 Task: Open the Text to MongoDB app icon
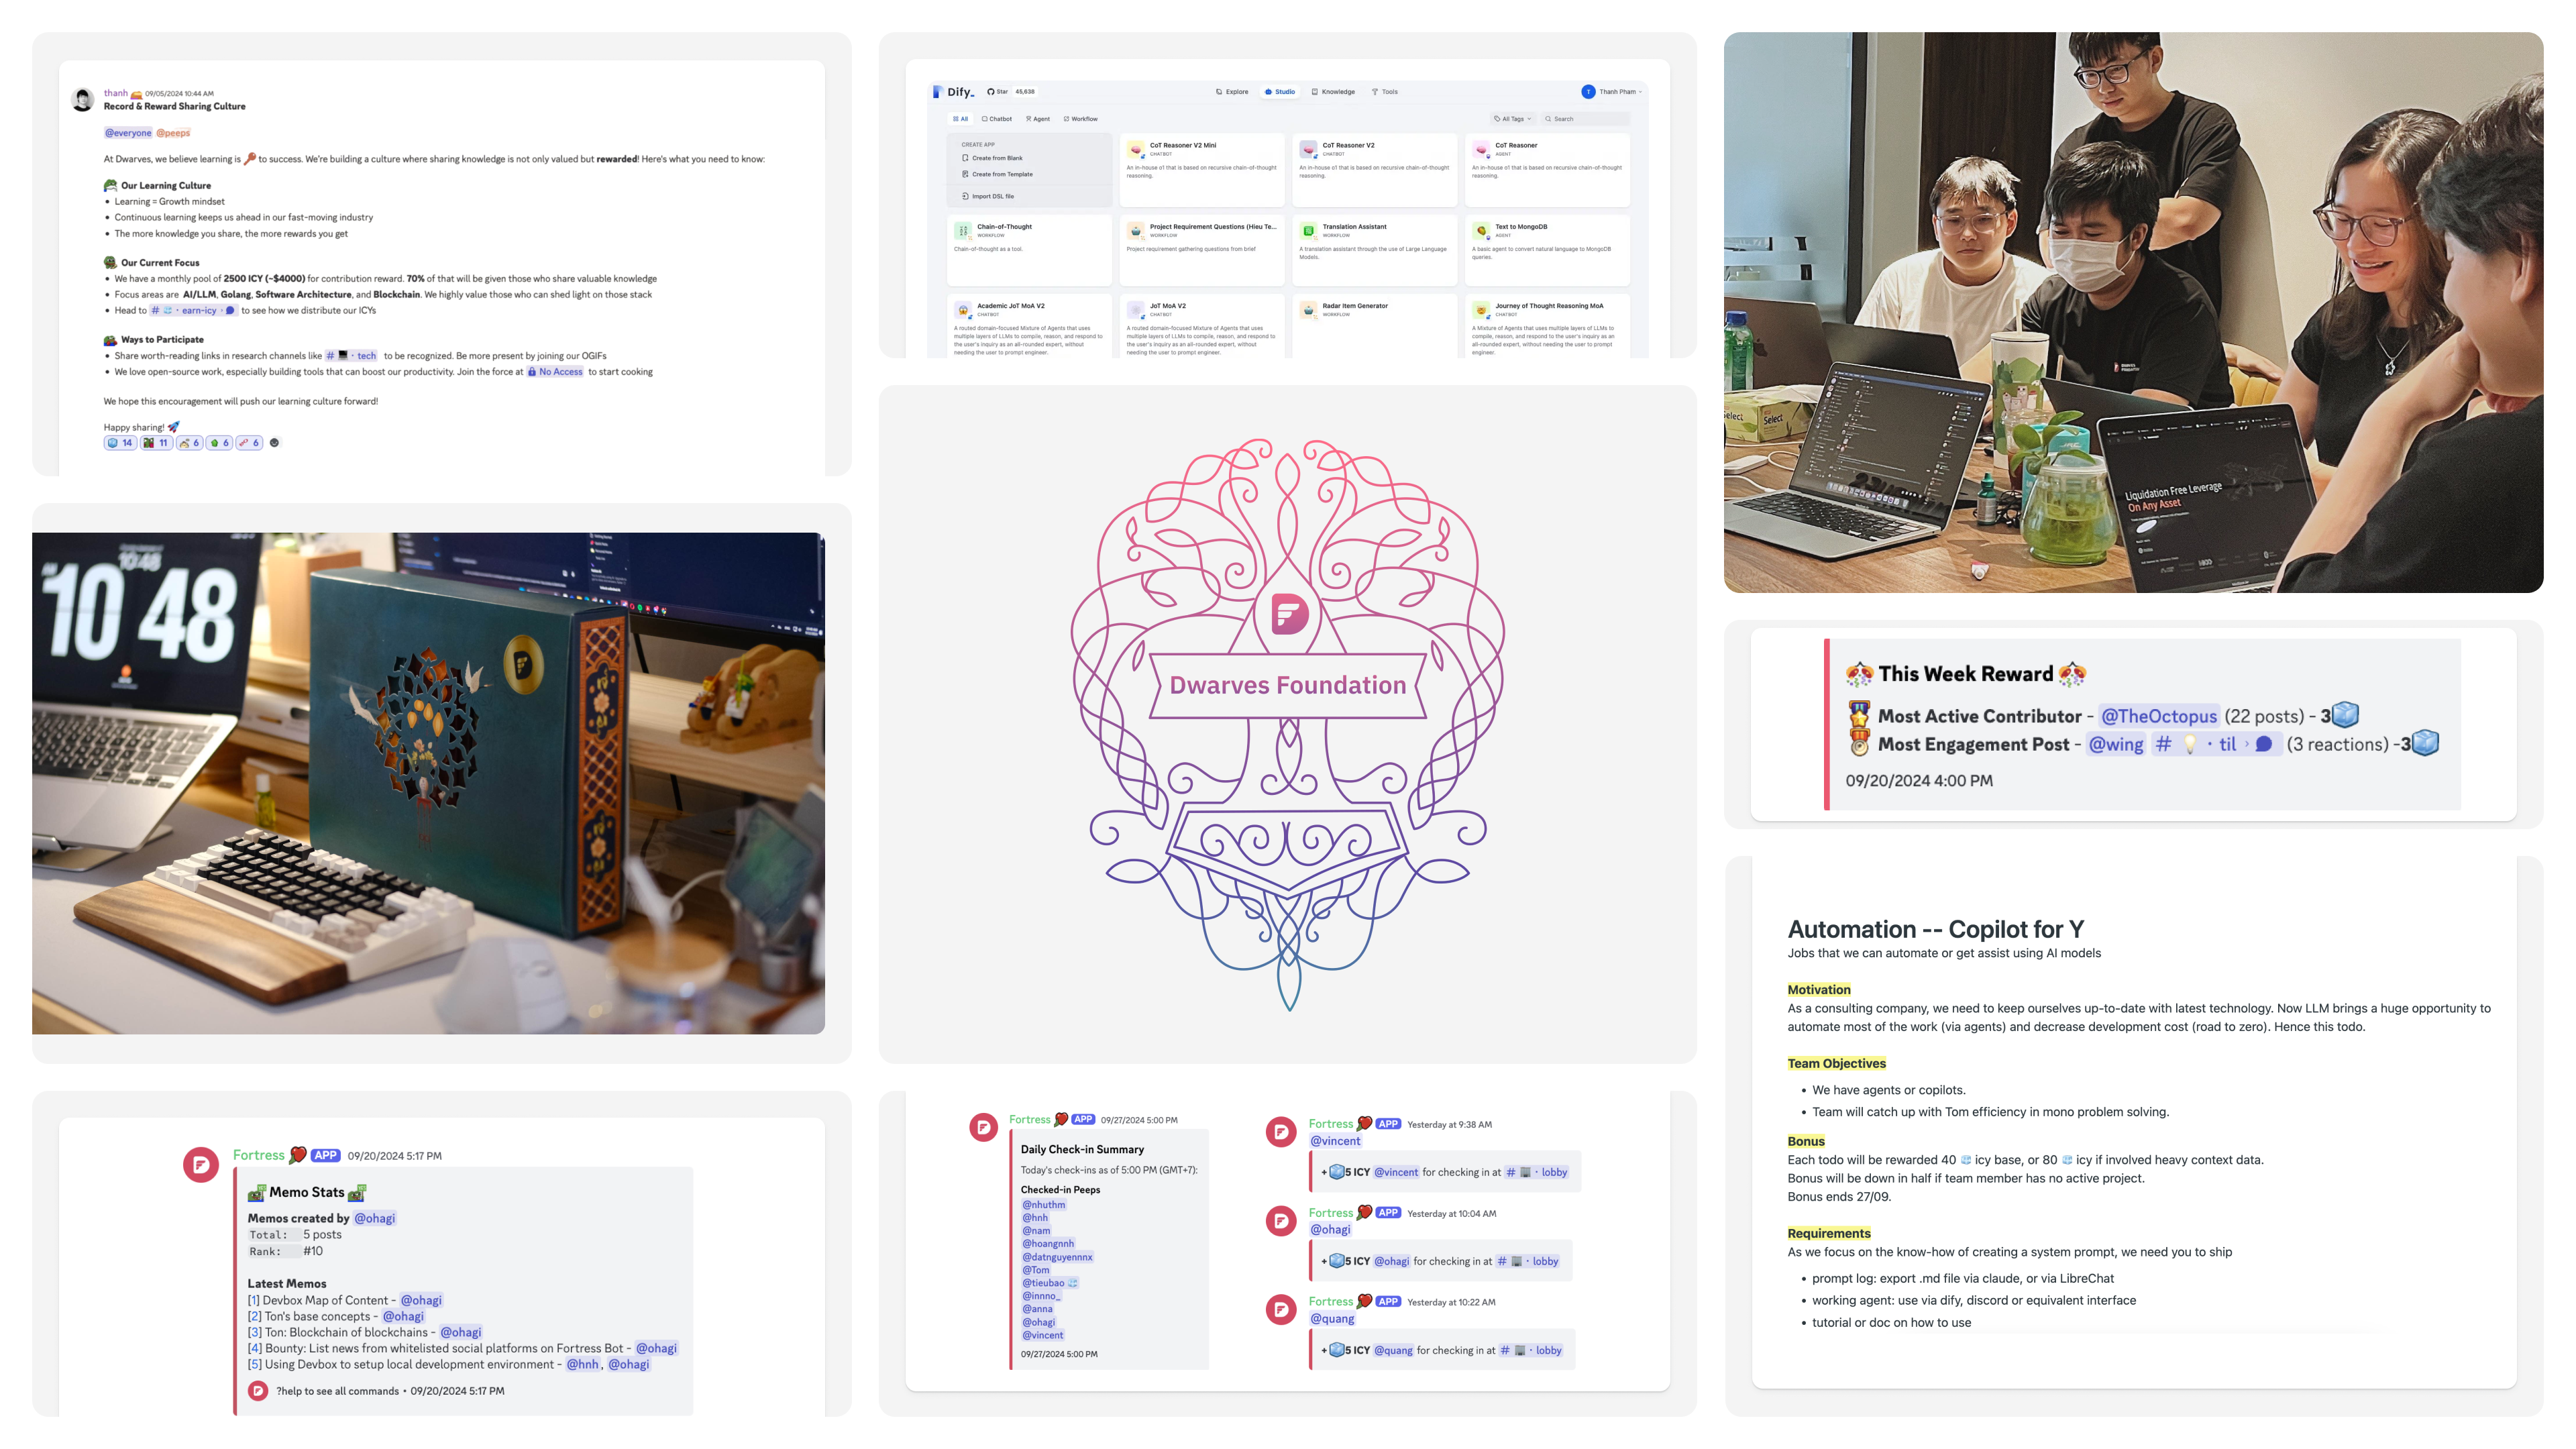pyautogui.click(x=1481, y=230)
